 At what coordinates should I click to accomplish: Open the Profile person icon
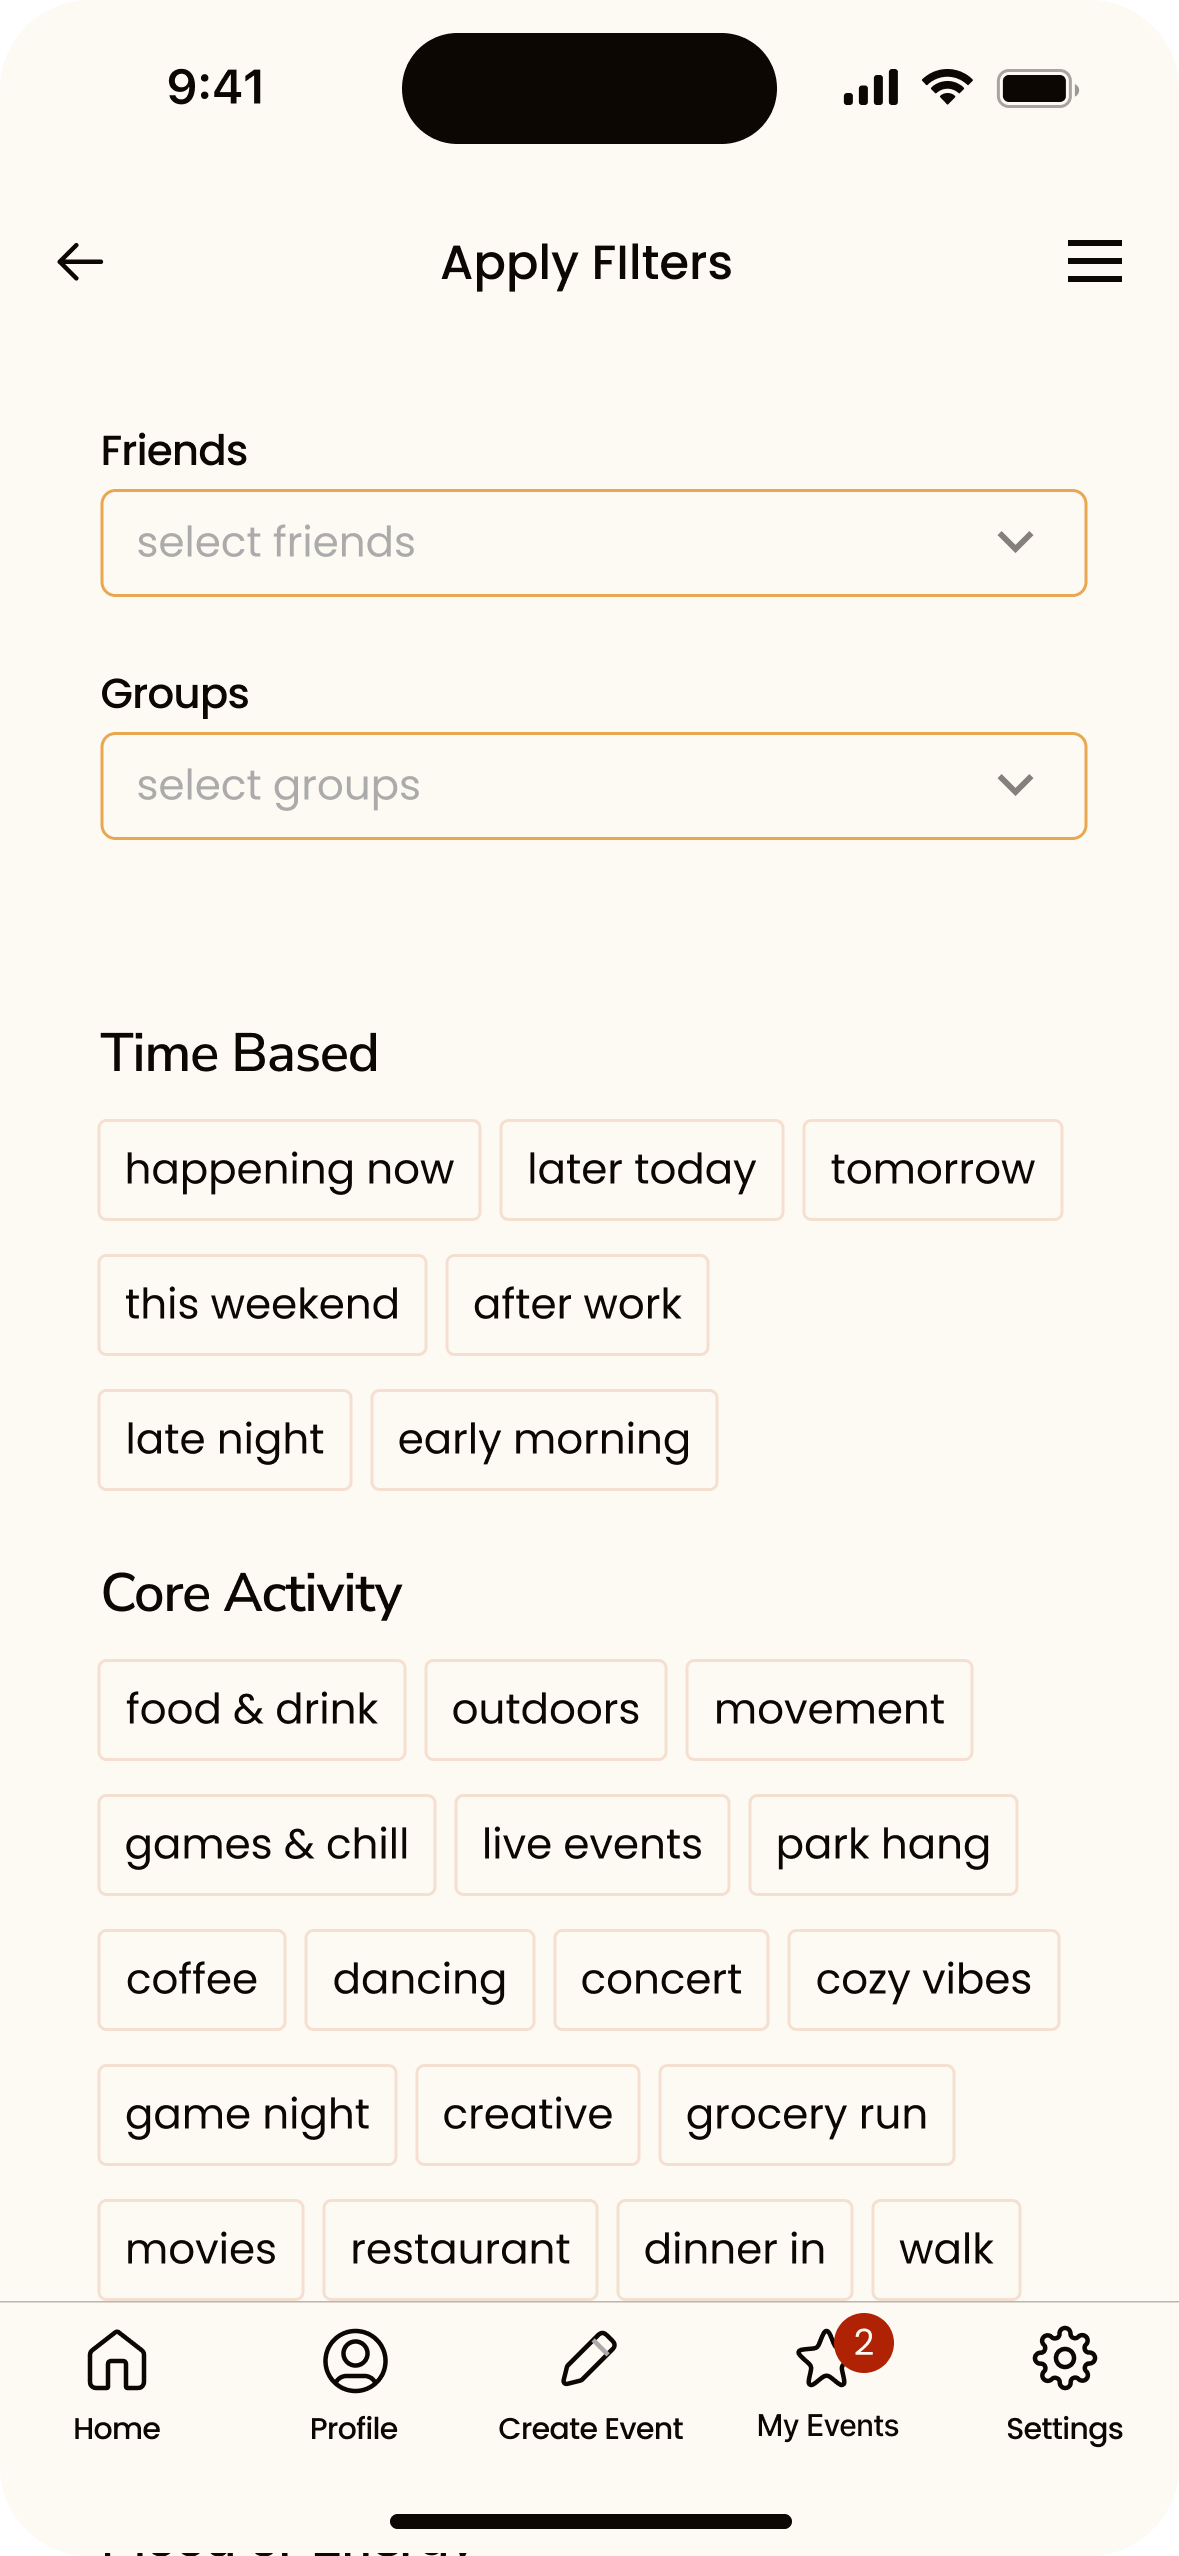pyautogui.click(x=355, y=2360)
